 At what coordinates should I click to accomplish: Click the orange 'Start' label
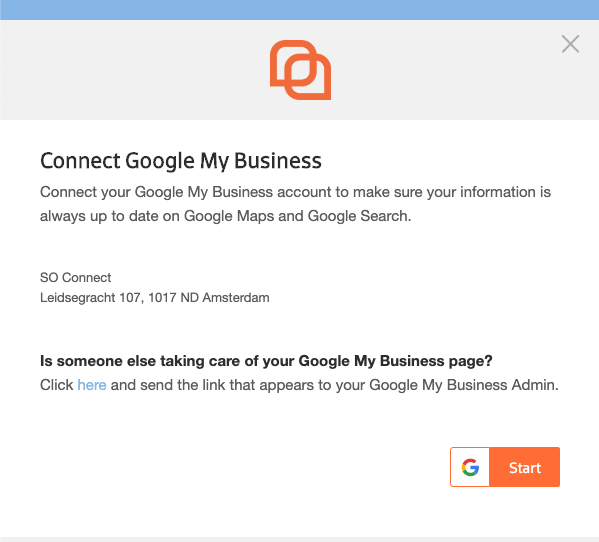click(525, 468)
